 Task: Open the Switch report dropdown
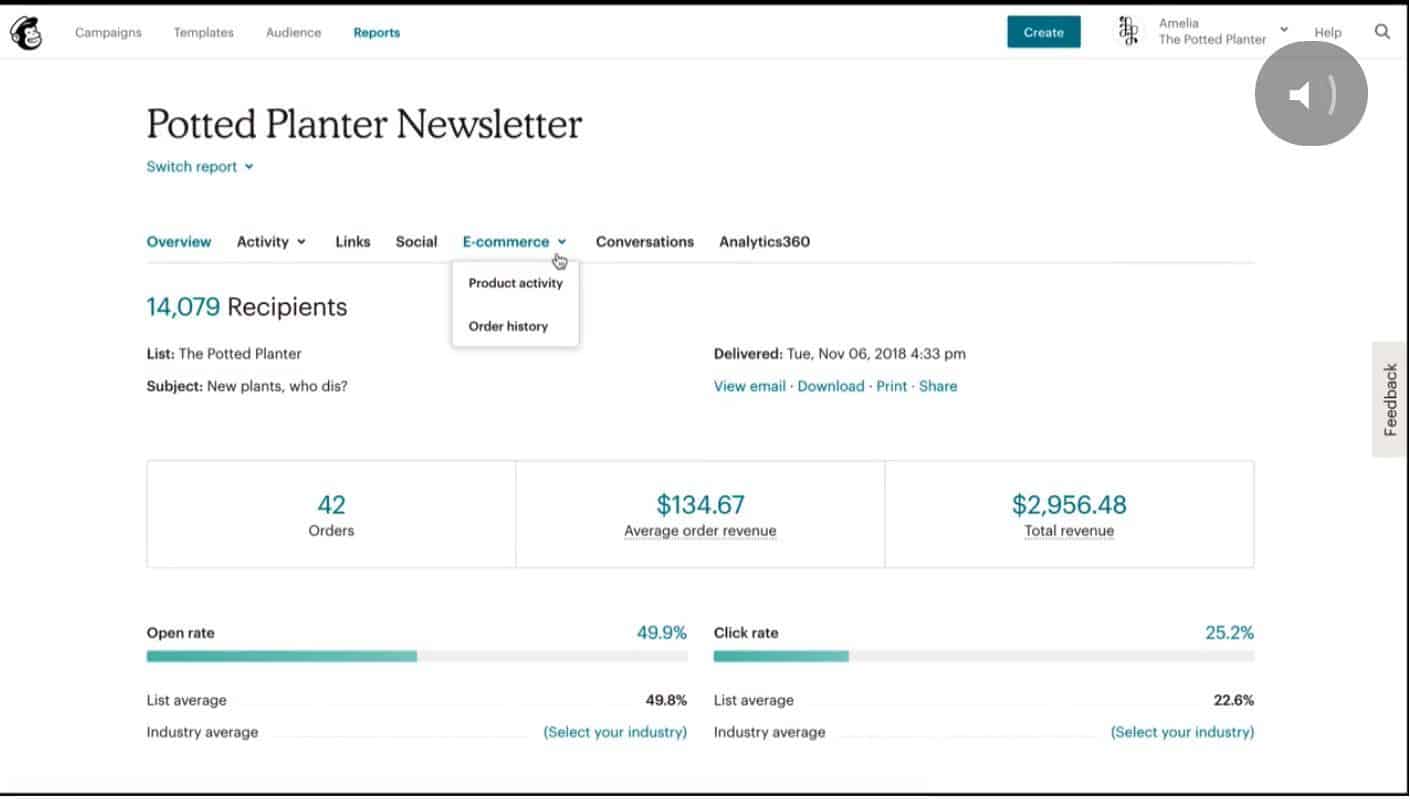pos(200,167)
